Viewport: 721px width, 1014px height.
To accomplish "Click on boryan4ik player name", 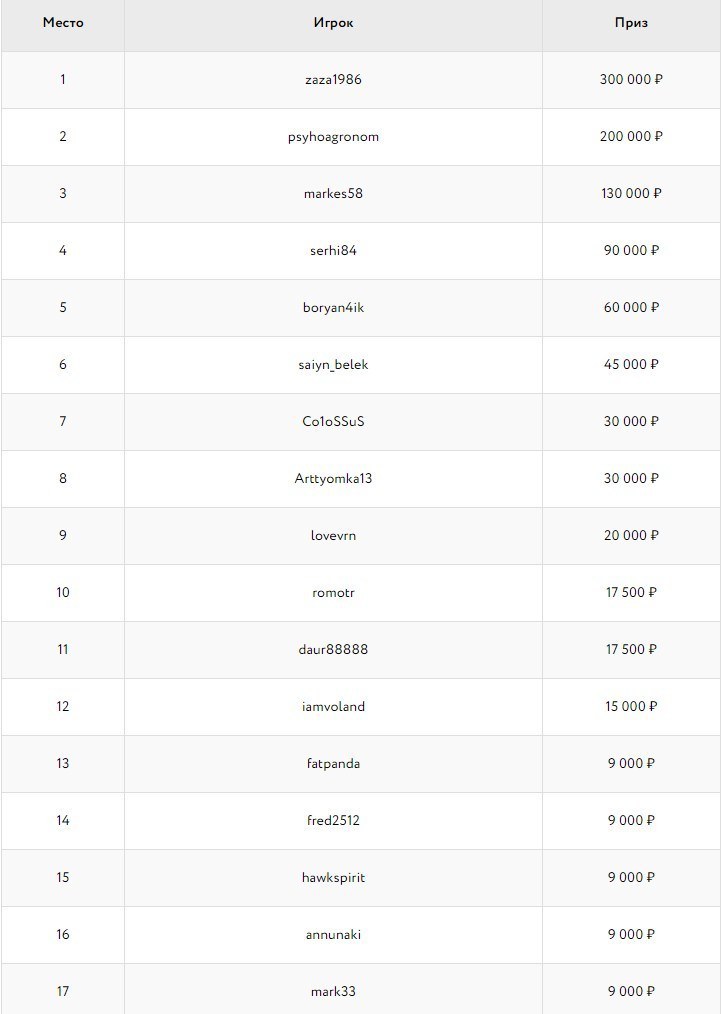I will click(x=333, y=307).
